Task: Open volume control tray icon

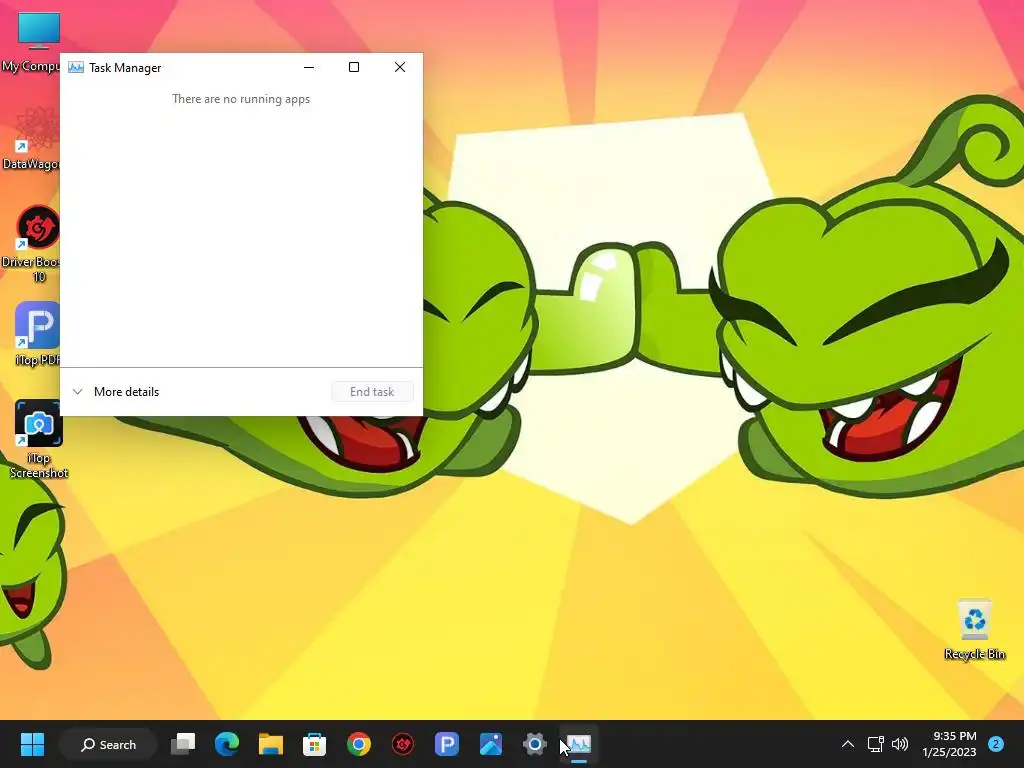Action: point(900,744)
